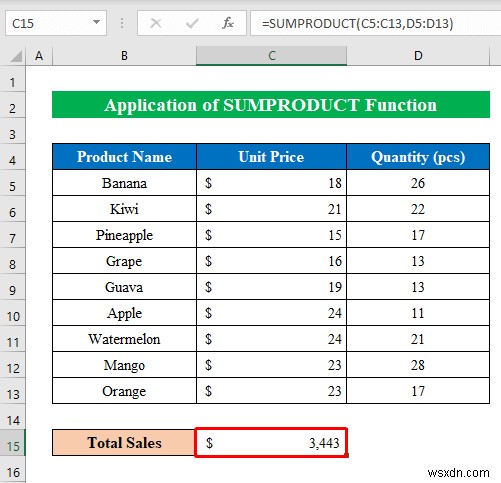Click Kiwi's unit price cell $21
The image size is (501, 483).
(271, 209)
